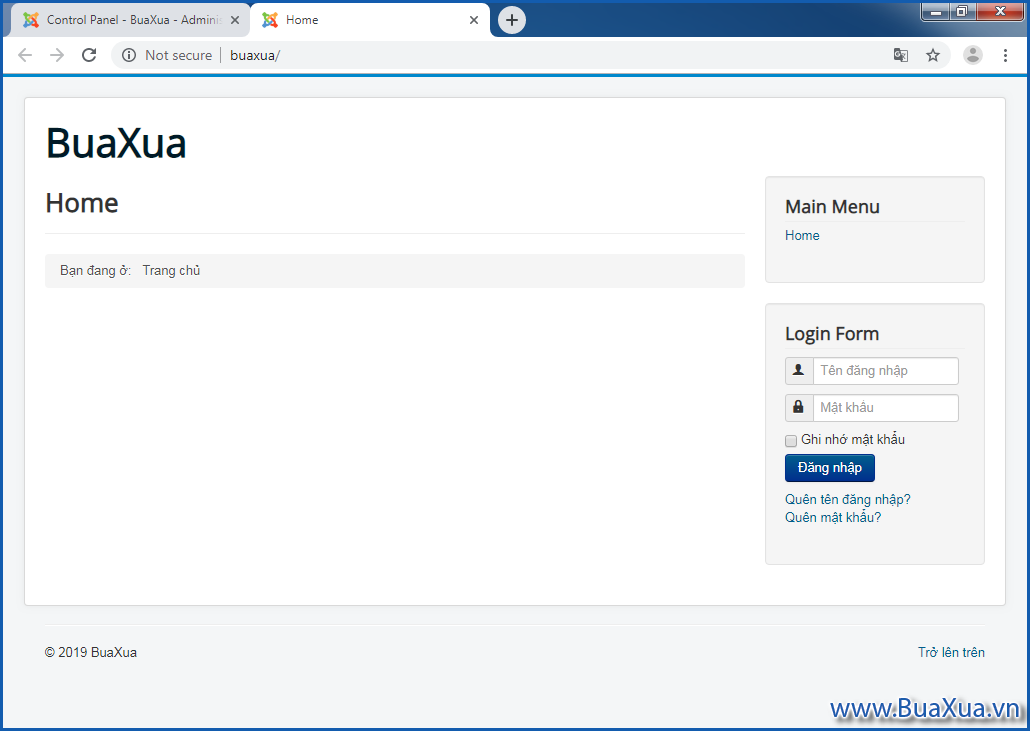
Task: Close the Control Panel - BuaXua tab
Action: click(x=235, y=20)
